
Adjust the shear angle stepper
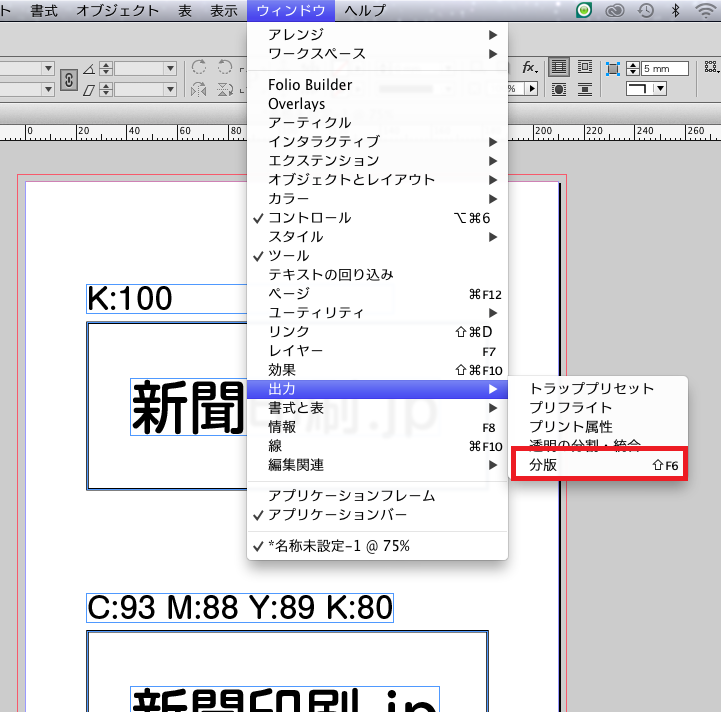106,89
